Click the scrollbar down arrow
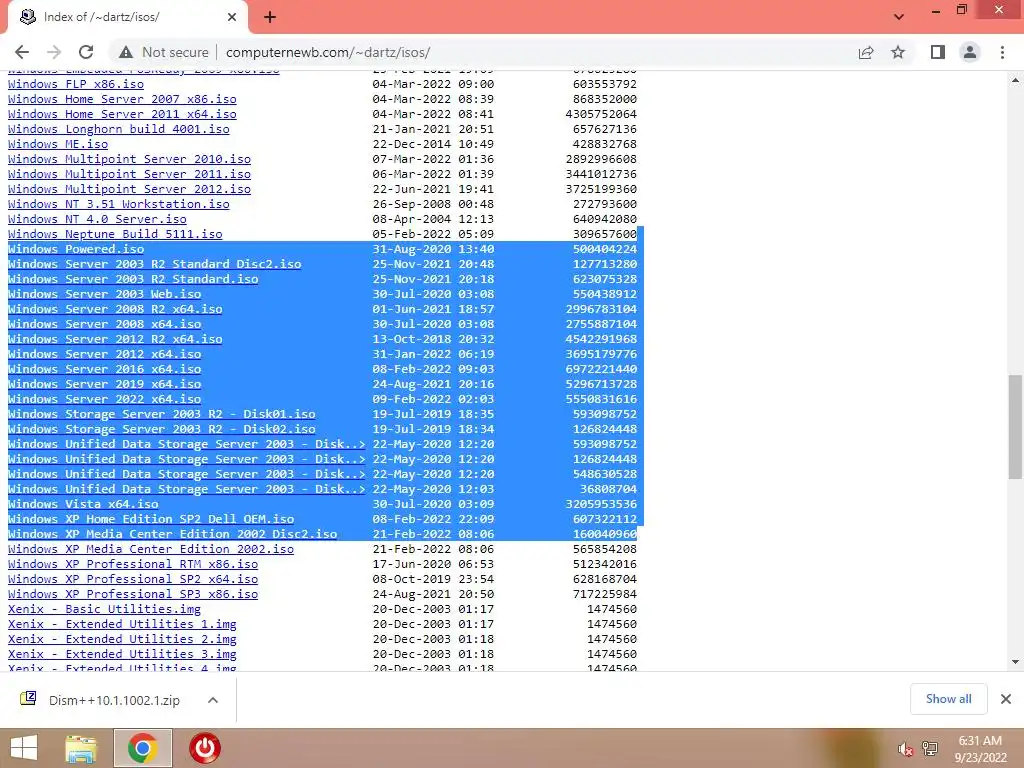Viewport: 1024px width, 768px height. pyautogui.click(x=1015, y=662)
